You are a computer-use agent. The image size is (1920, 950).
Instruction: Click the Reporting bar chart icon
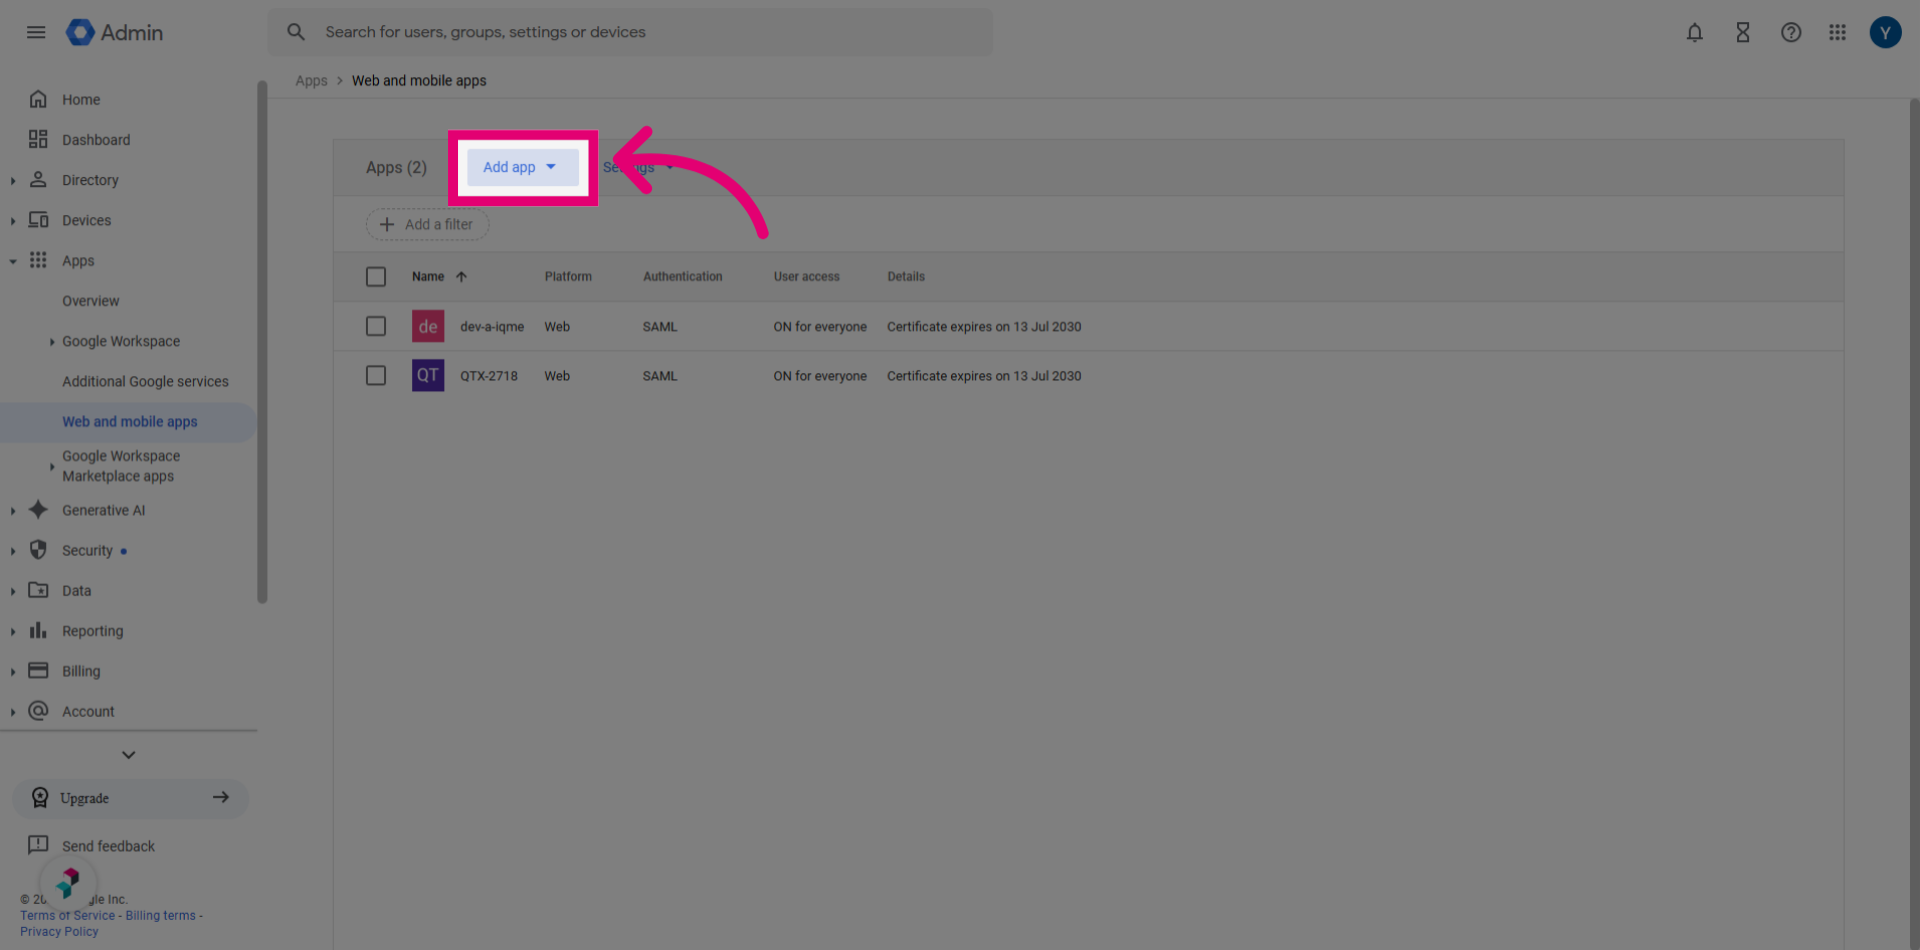pos(38,630)
